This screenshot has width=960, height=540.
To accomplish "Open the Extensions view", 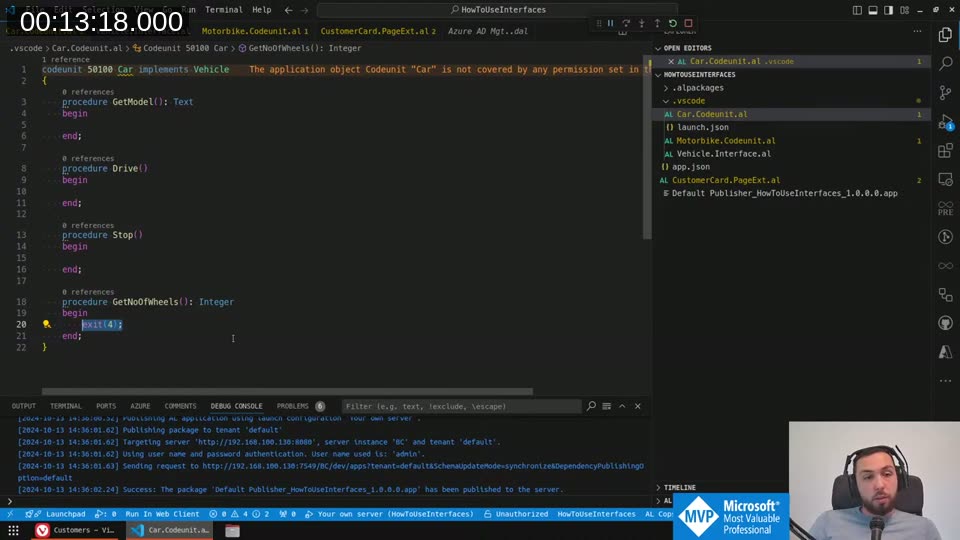I will pos(945,151).
